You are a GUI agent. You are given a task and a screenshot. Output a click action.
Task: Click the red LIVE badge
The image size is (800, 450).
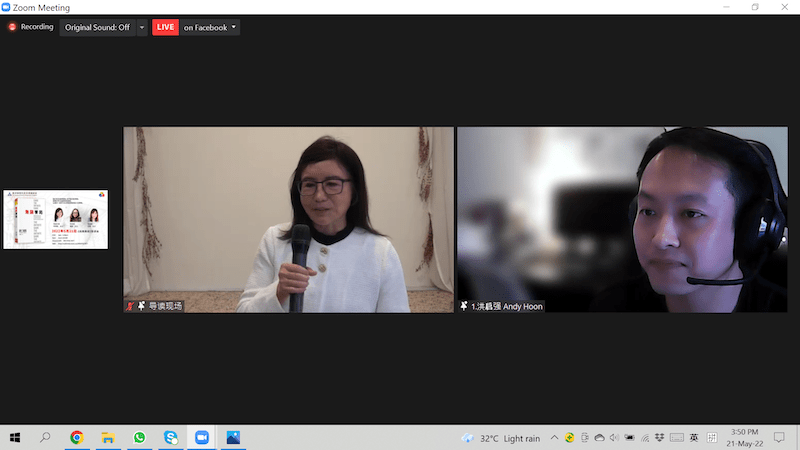tap(165, 27)
